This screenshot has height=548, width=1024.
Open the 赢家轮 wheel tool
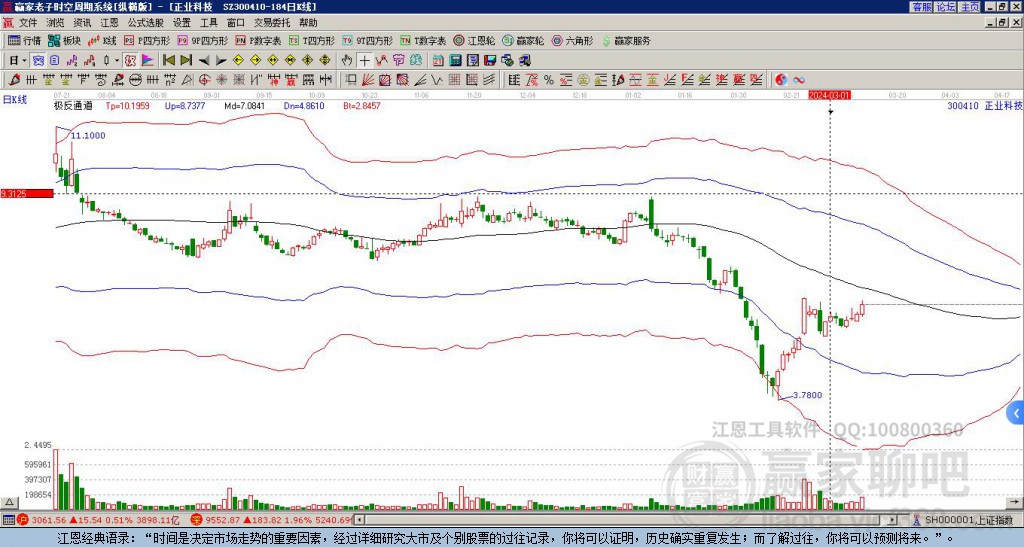tap(523, 40)
